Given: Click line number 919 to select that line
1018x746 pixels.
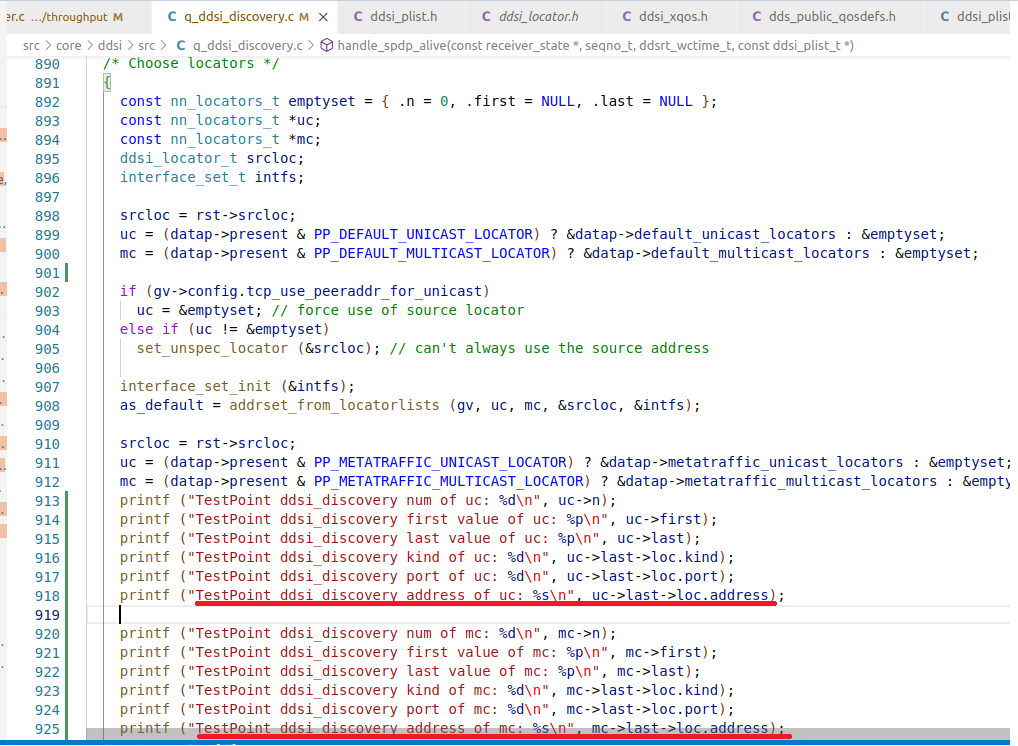Looking at the screenshot, I should pyautogui.click(x=46, y=614).
